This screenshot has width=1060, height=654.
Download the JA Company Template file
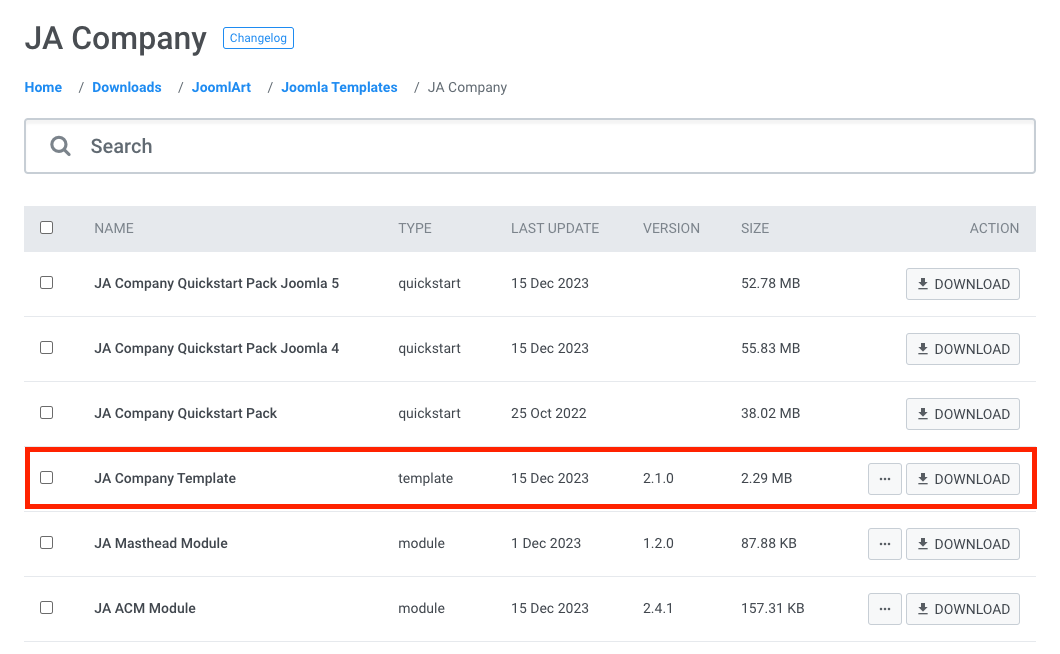point(962,479)
